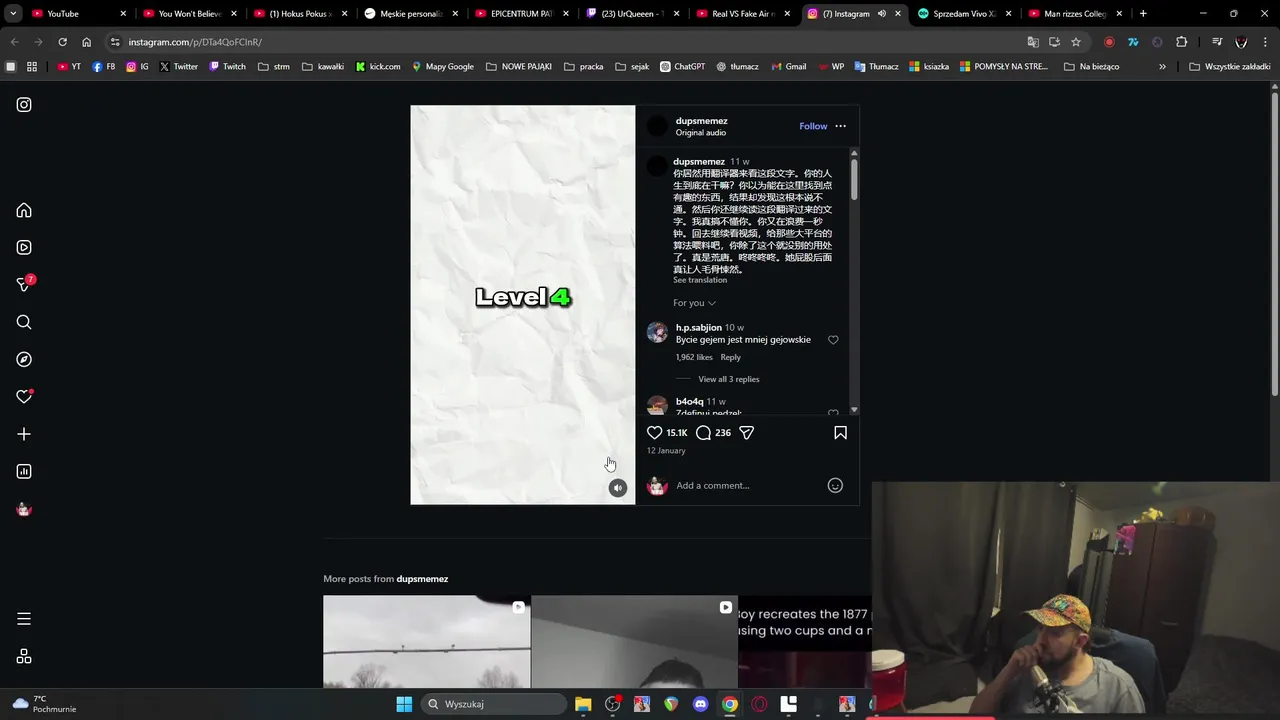Viewport: 1280px width, 720px height.
Task: Reload the current page
Action: [62, 42]
